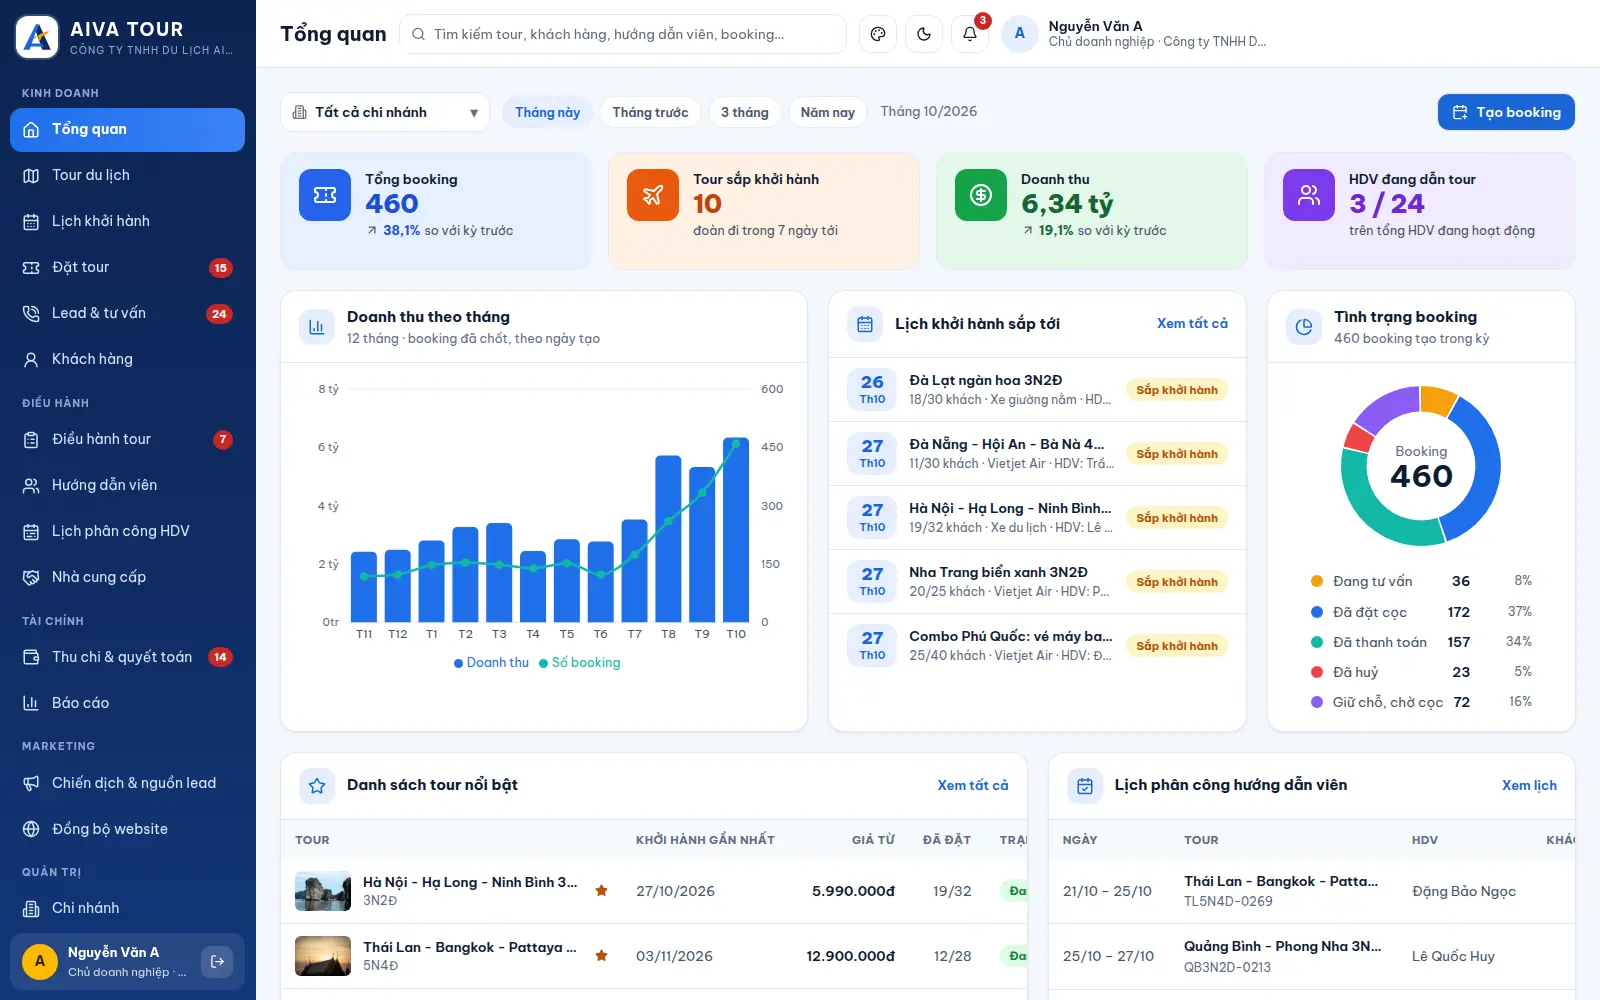The width and height of the screenshot is (1600, 1000).
Task: Open the color theme palette icon
Action: [878, 34]
